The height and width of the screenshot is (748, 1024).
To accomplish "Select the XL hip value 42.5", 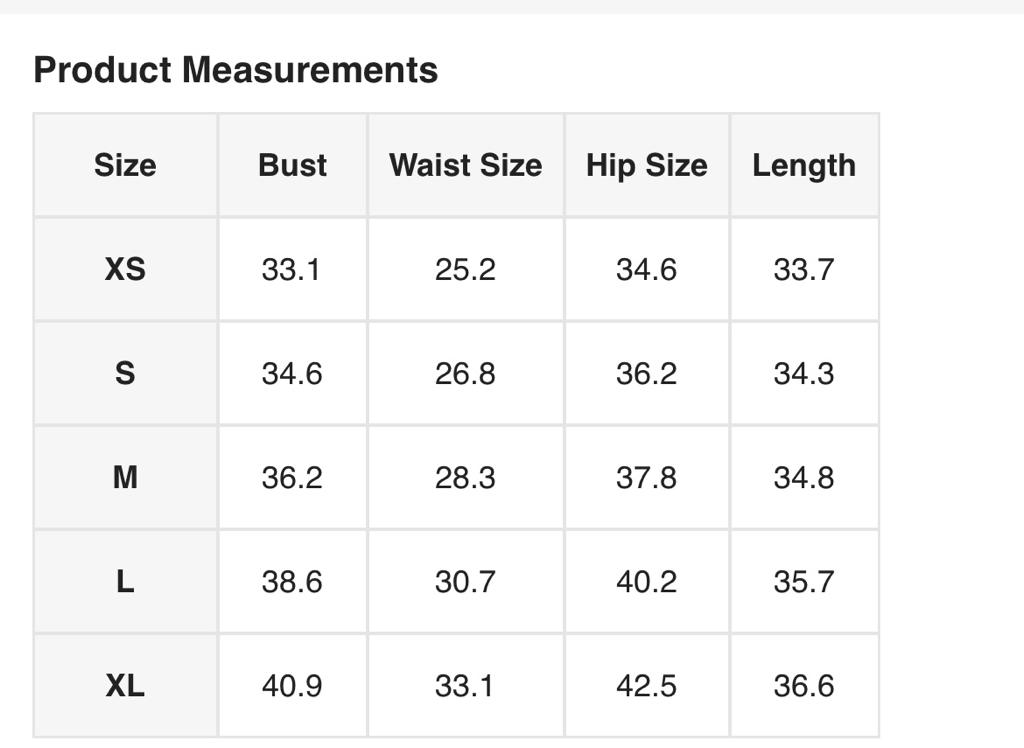I will pyautogui.click(x=646, y=685).
